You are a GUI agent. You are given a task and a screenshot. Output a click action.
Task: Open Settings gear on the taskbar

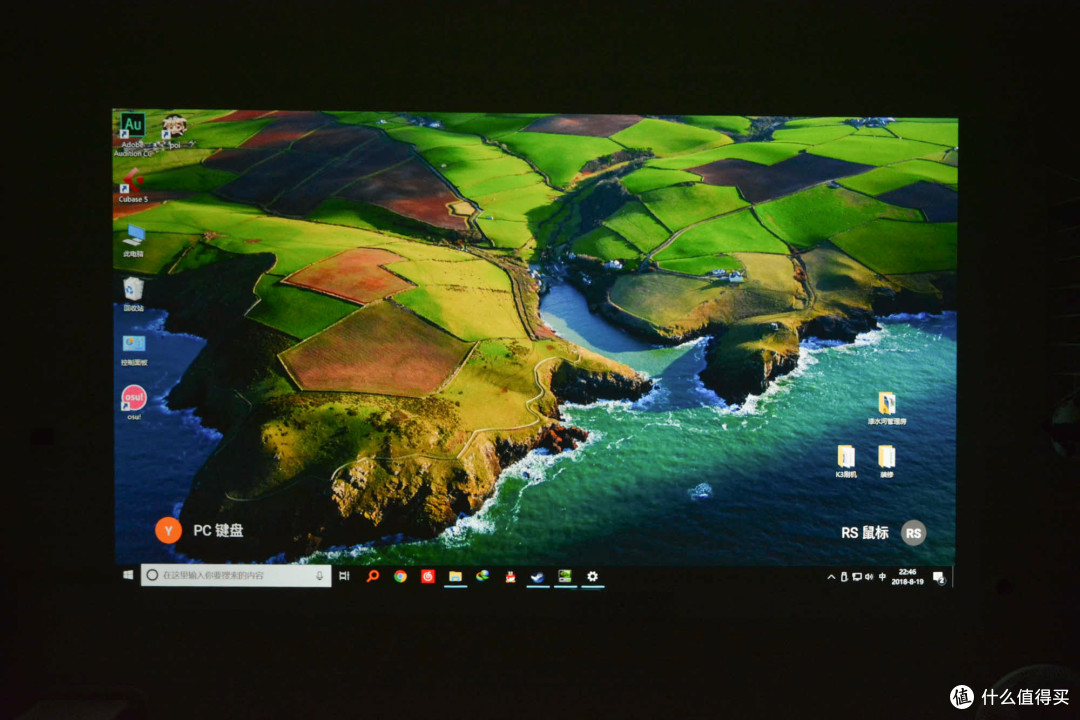click(x=592, y=577)
